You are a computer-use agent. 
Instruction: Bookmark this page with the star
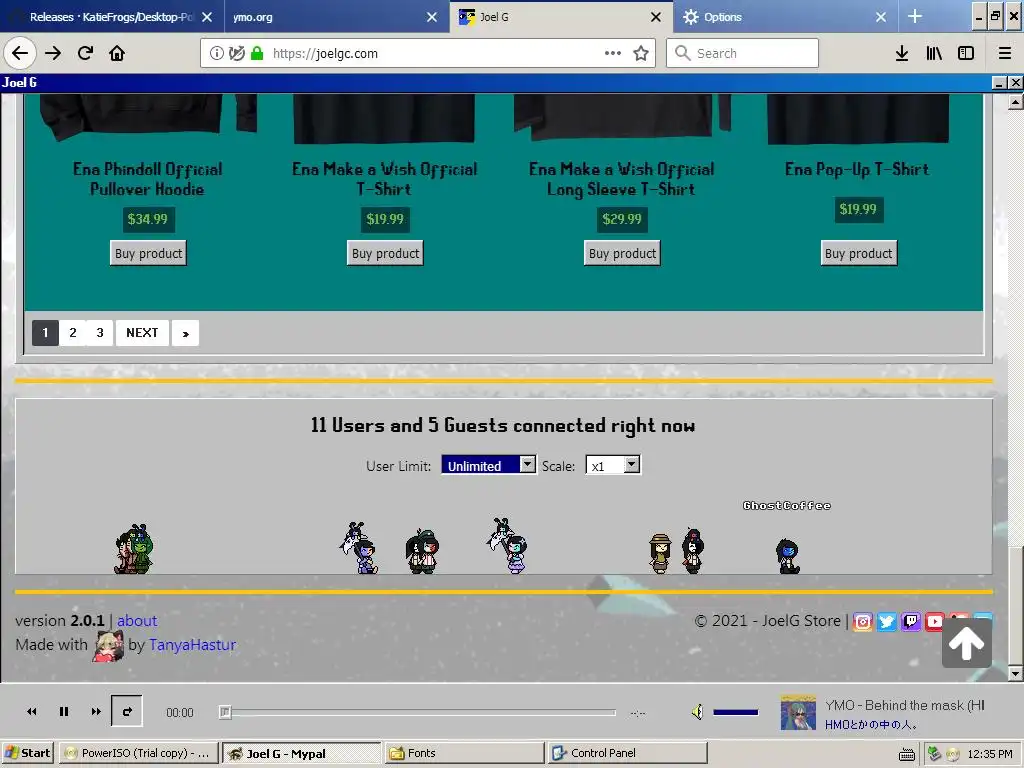[641, 53]
